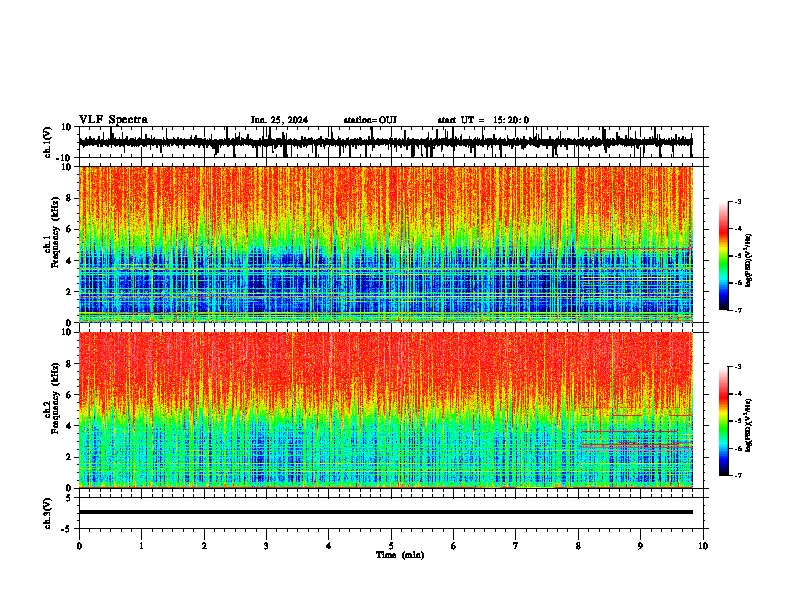Click the "Time (min)" axis label
Screen dimensions: 792x612
[400, 555]
